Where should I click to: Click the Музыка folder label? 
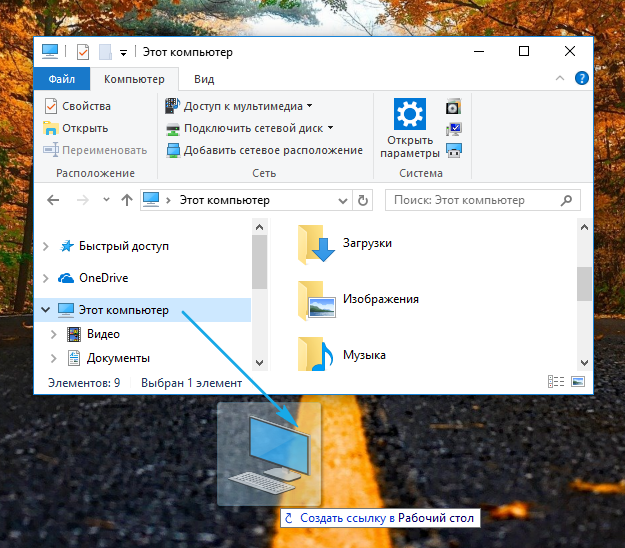tap(364, 355)
